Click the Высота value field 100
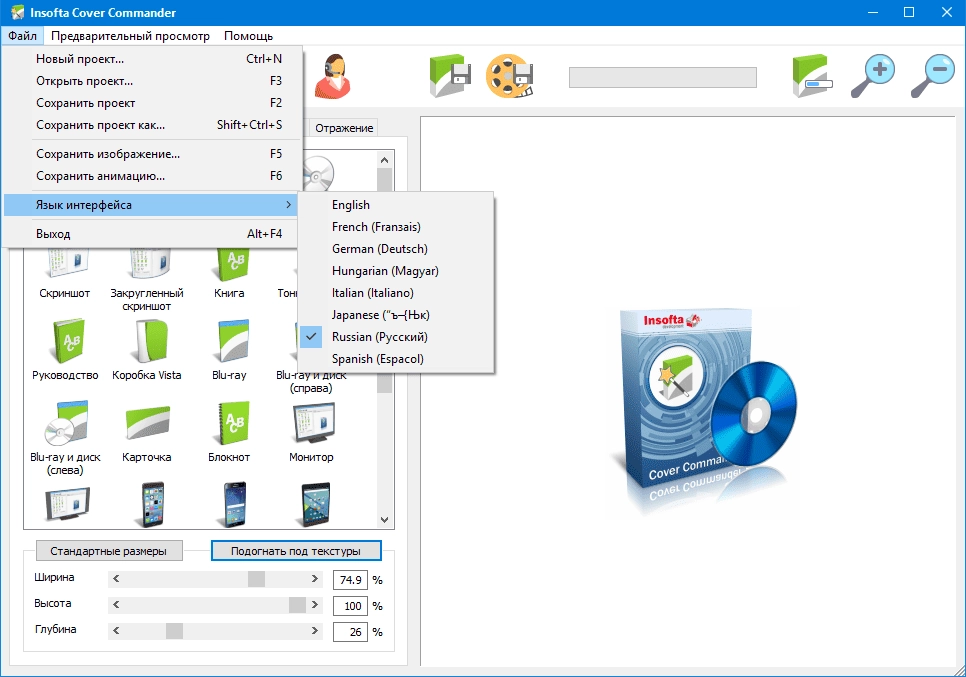Screen dimensions: 966x677 click(351, 606)
